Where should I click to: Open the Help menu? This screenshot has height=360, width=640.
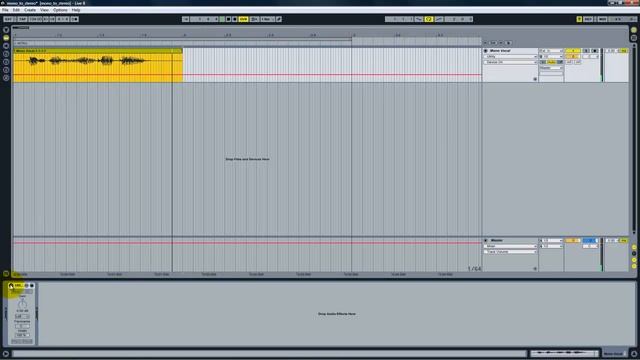[76, 10]
